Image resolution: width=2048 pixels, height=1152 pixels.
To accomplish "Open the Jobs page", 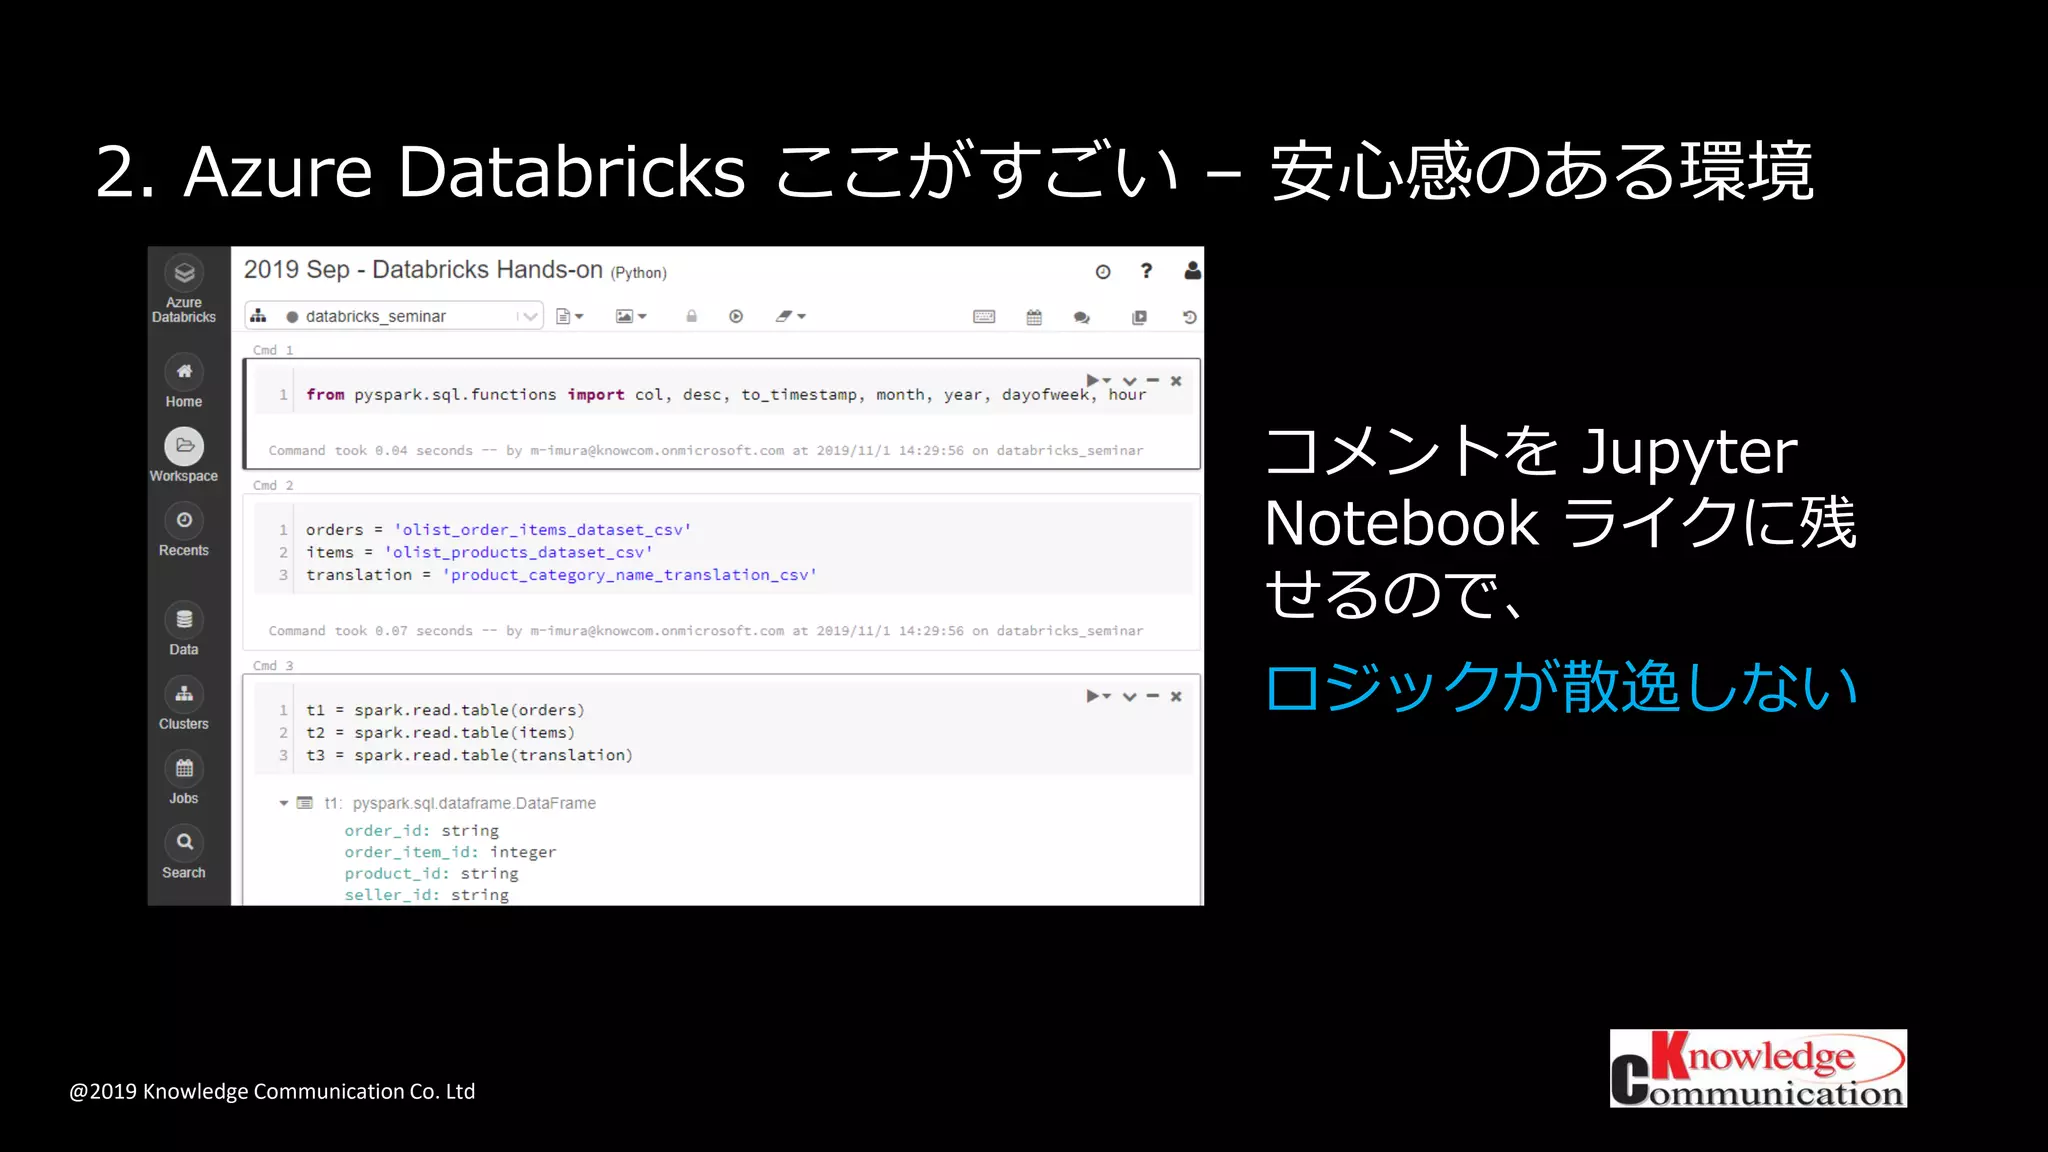I will point(184,778).
